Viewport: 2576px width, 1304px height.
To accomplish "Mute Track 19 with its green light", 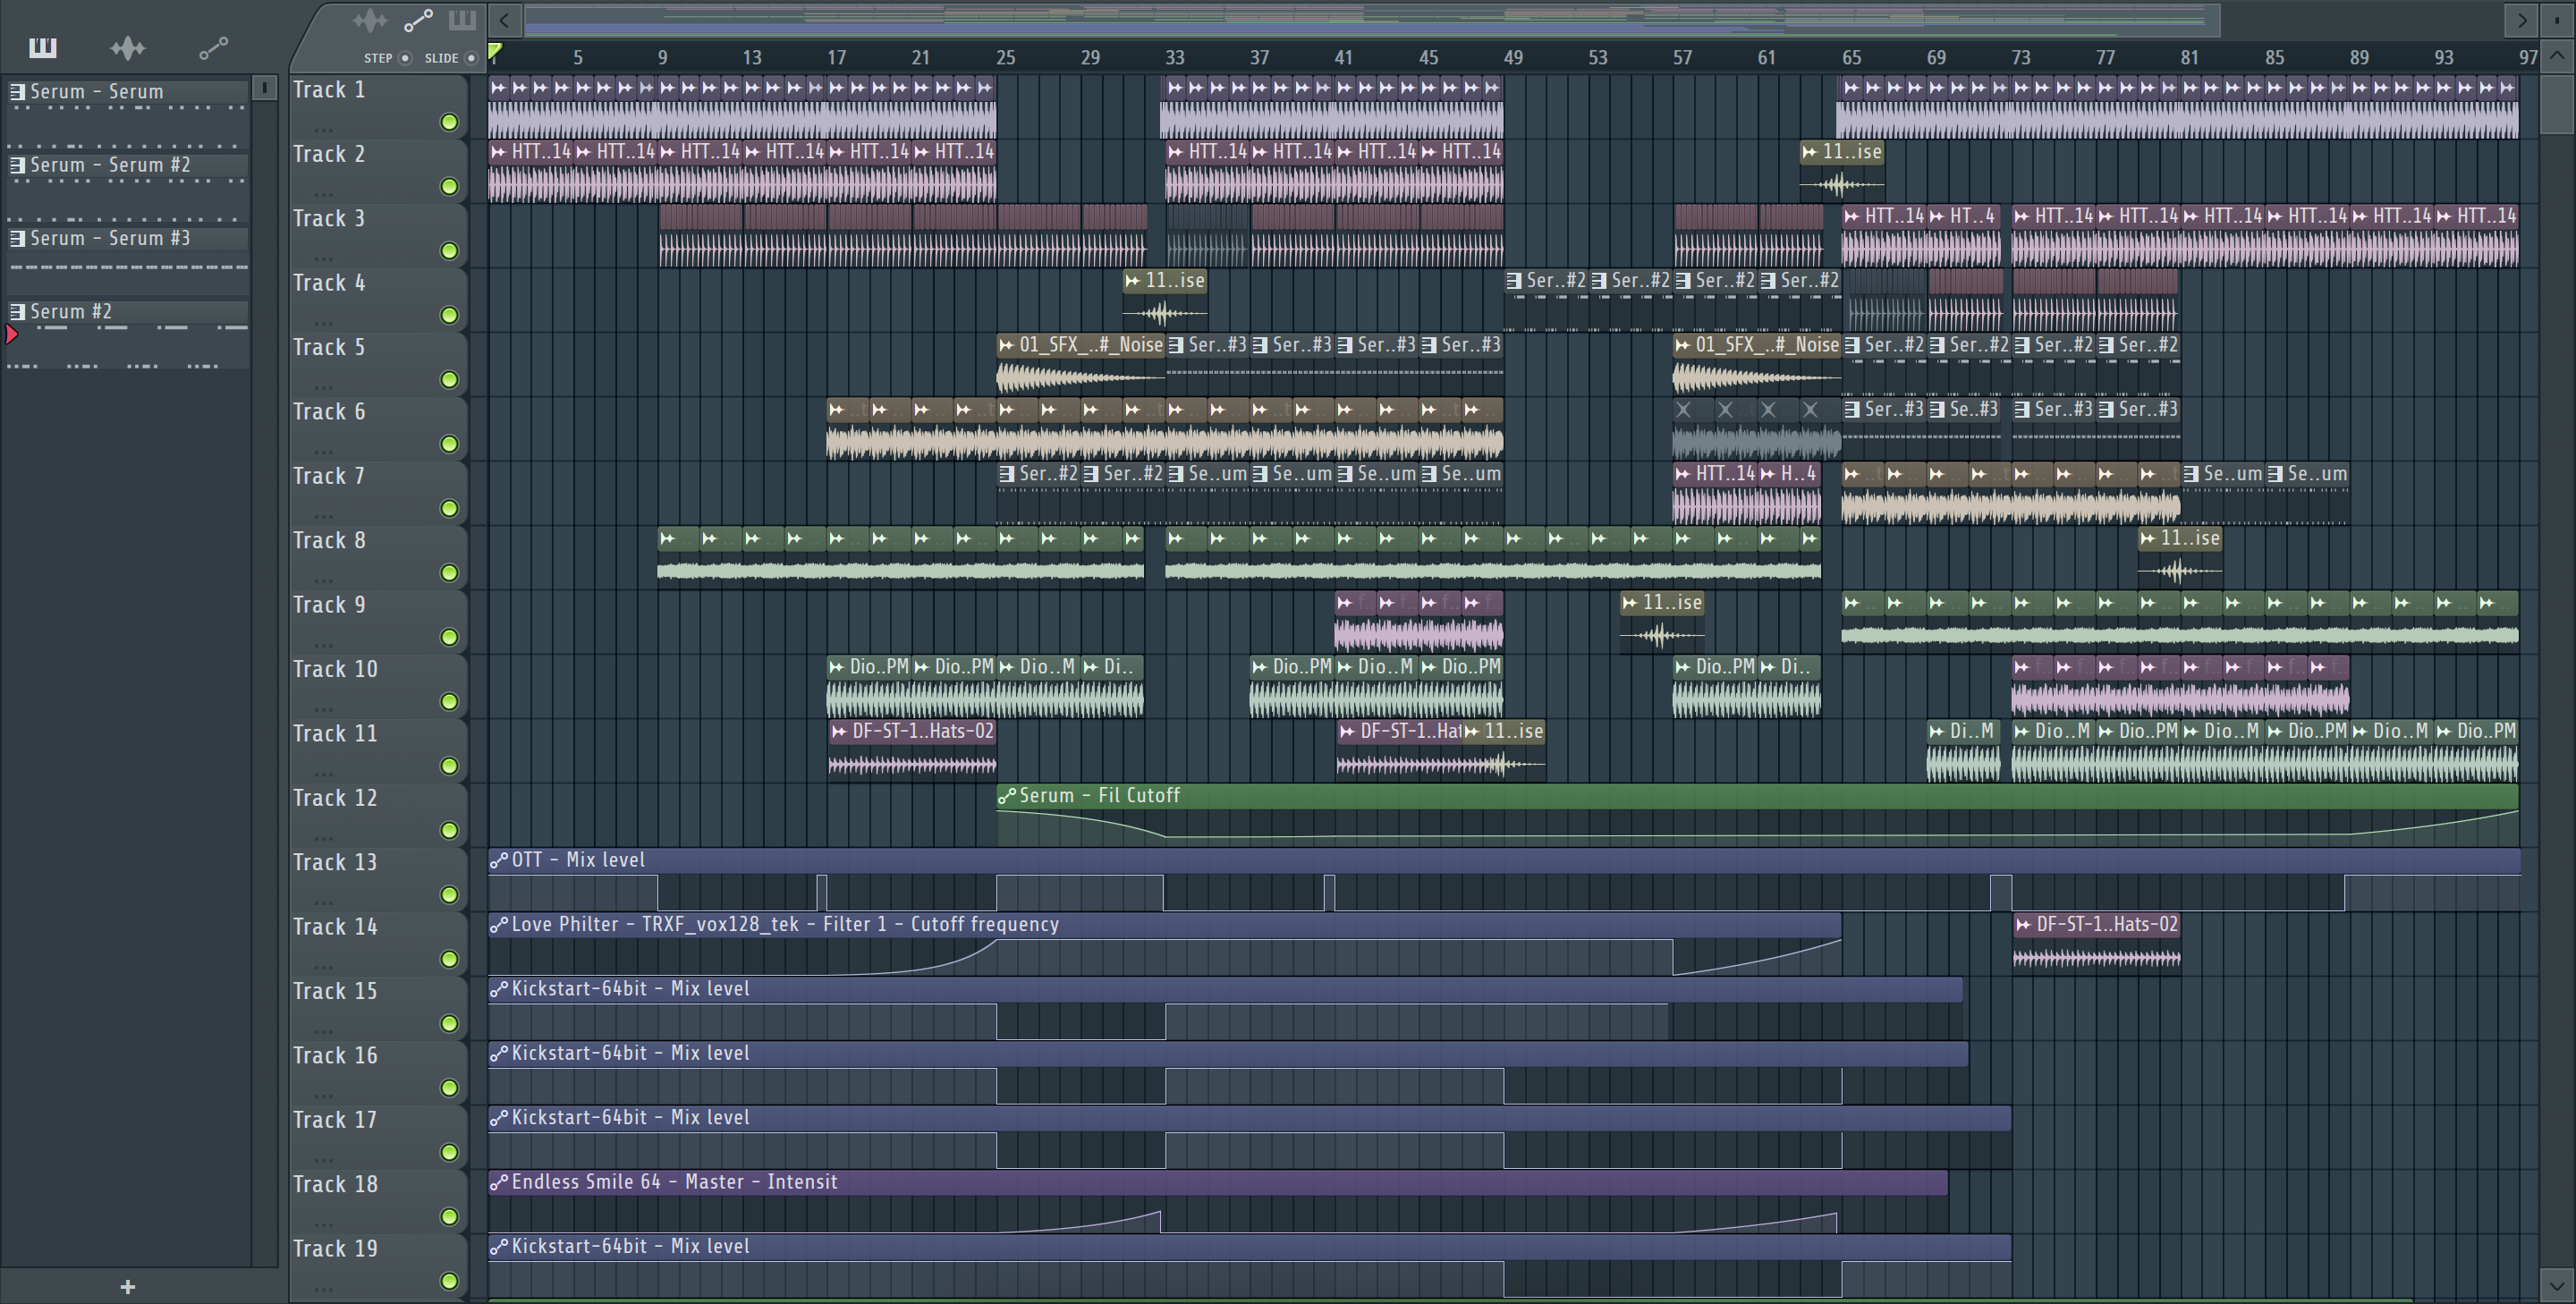I will (x=449, y=1281).
